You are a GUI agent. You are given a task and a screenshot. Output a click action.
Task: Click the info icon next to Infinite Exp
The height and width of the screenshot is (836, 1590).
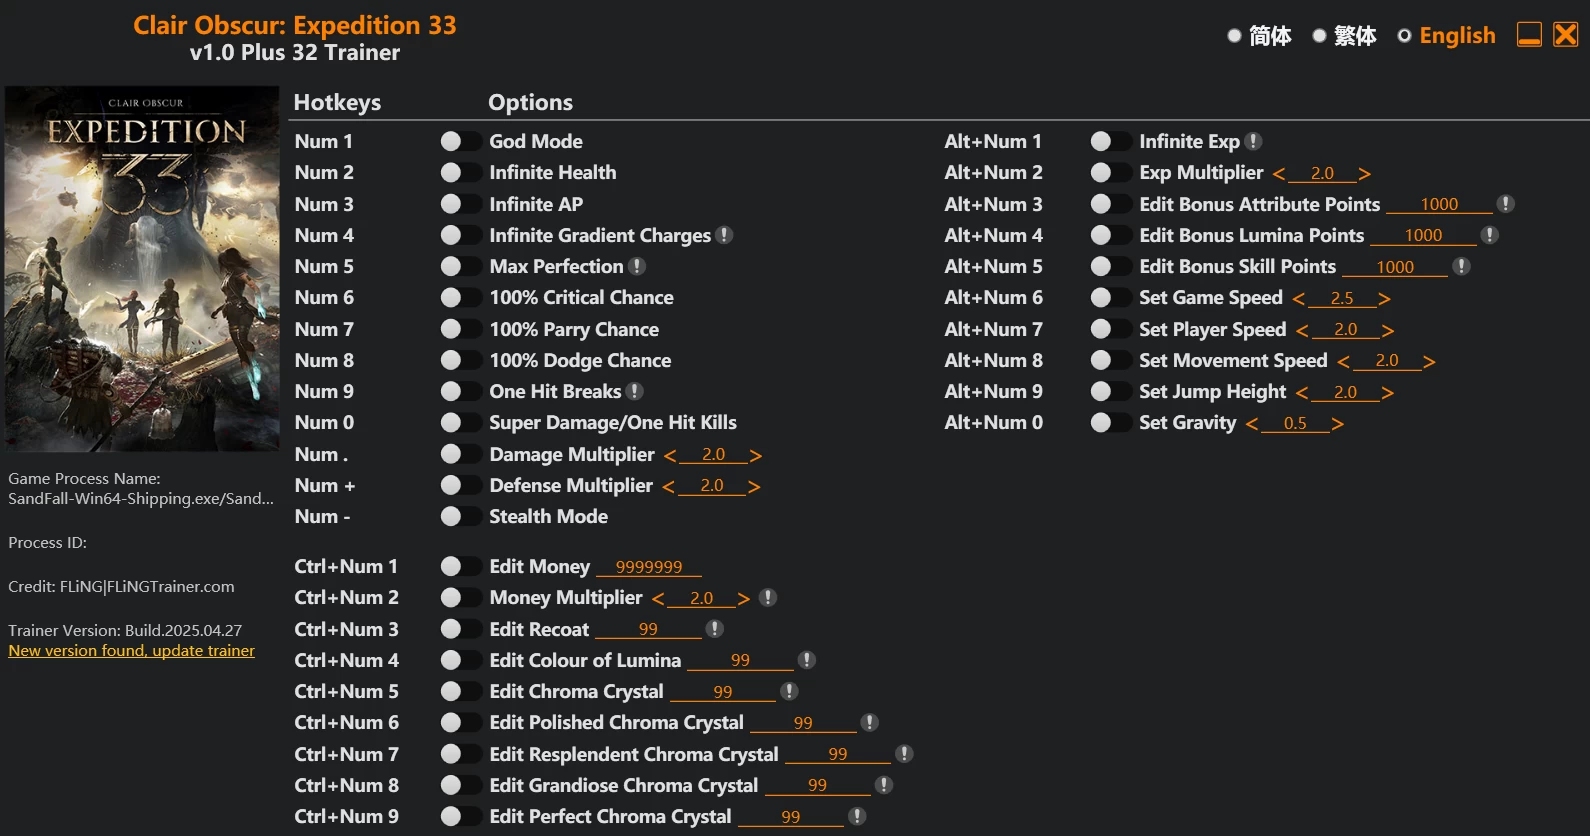tap(1253, 141)
